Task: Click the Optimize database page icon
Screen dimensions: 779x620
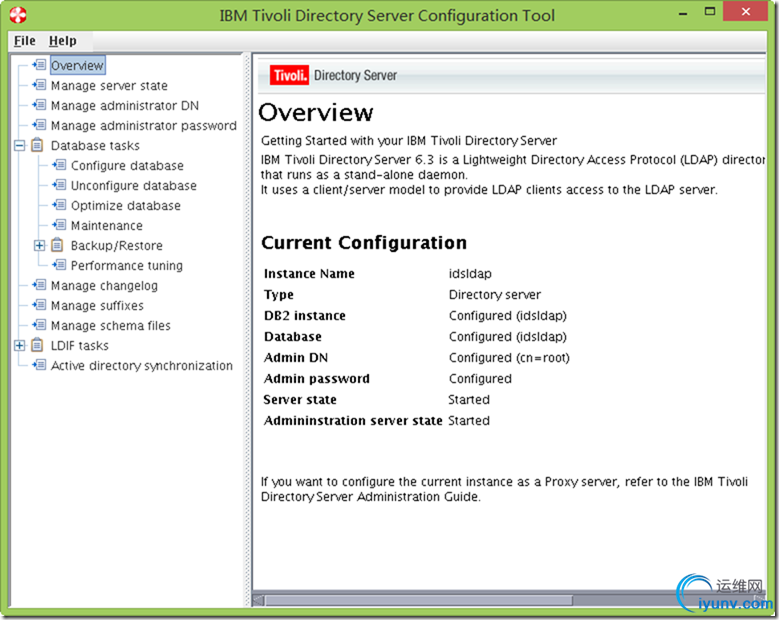Action: pos(59,205)
